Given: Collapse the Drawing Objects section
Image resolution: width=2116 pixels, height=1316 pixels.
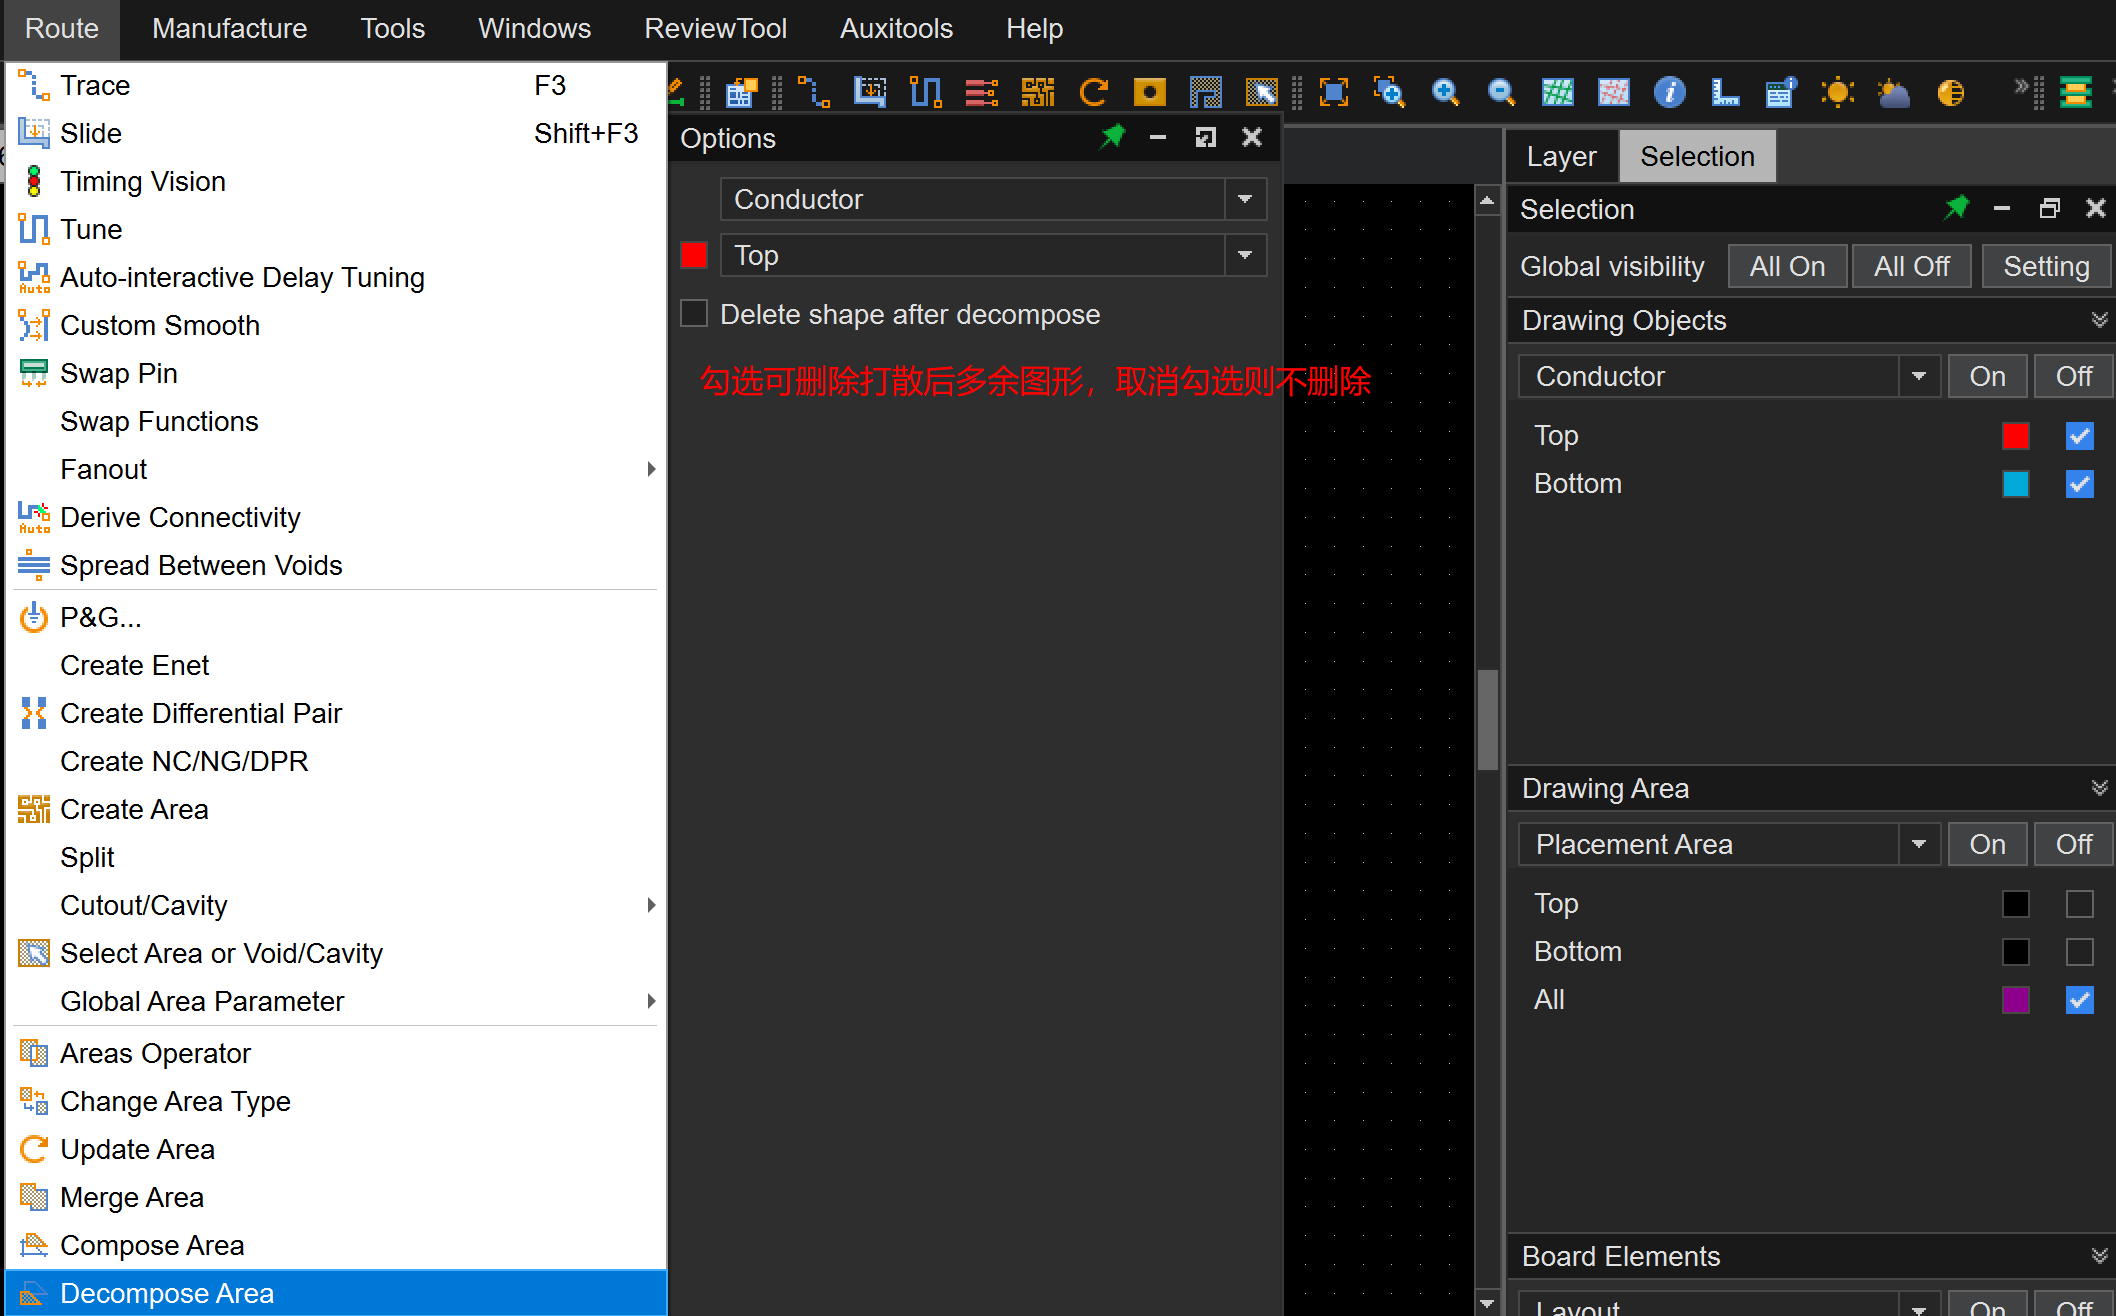Looking at the screenshot, I should click(2099, 320).
